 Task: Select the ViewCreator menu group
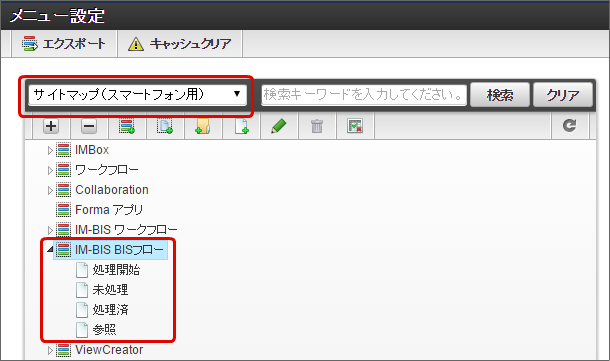[x=109, y=350]
